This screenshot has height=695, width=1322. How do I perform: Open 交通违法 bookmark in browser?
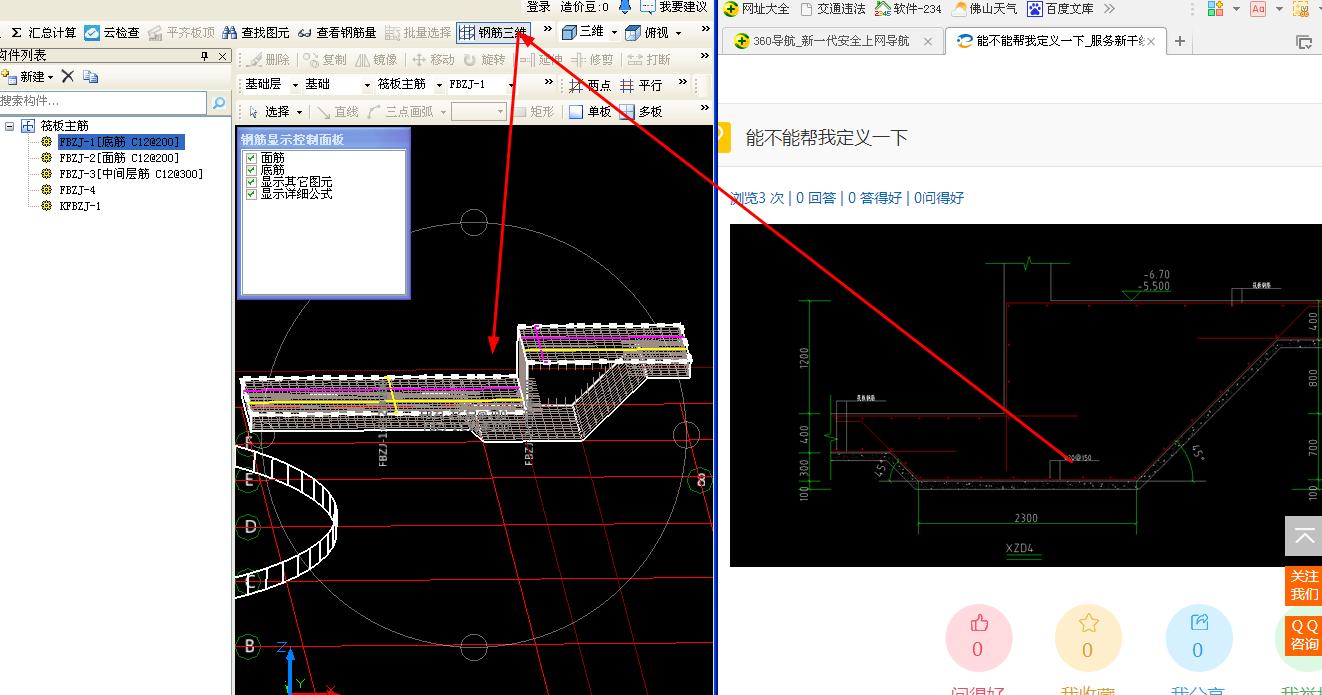tap(832, 9)
